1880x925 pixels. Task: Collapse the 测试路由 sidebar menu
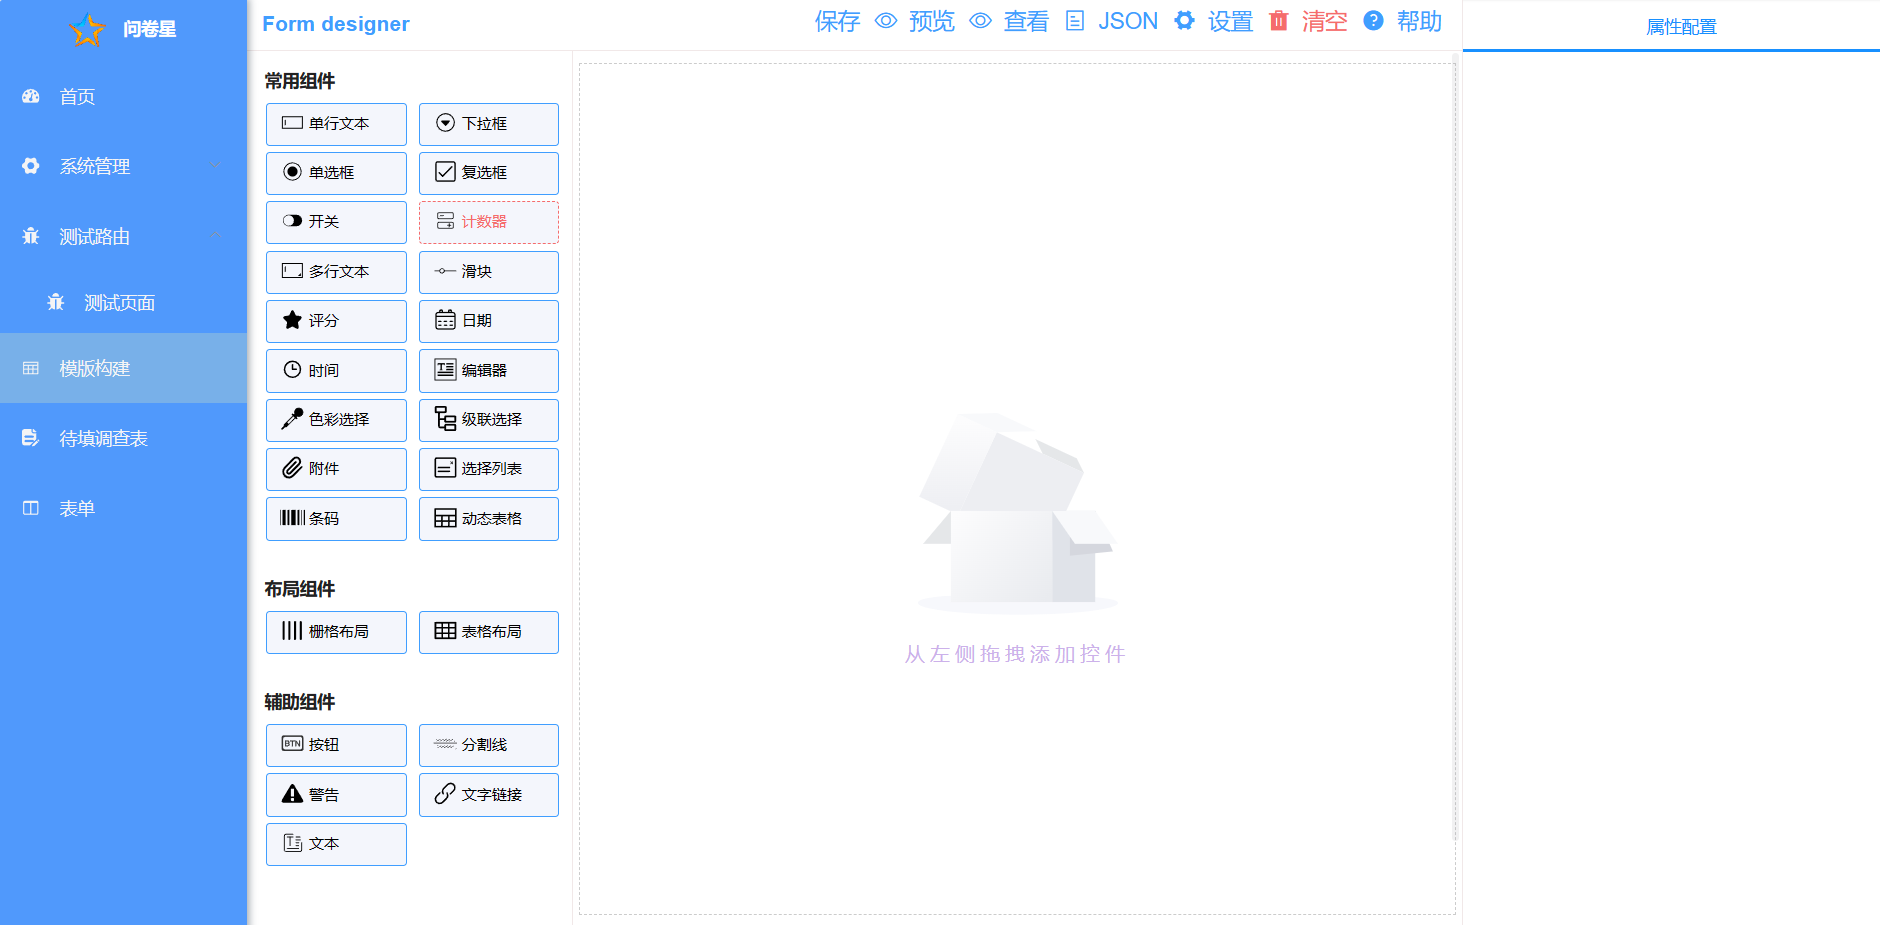click(123, 236)
